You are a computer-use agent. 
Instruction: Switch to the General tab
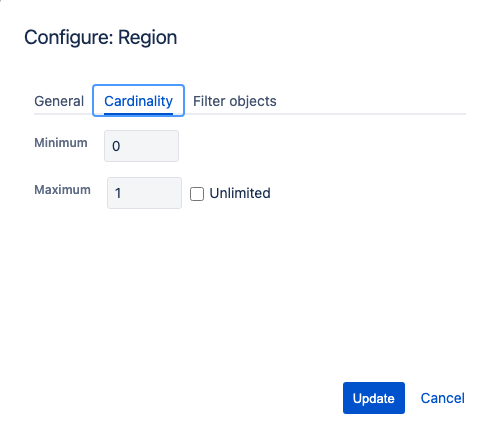coord(59,101)
